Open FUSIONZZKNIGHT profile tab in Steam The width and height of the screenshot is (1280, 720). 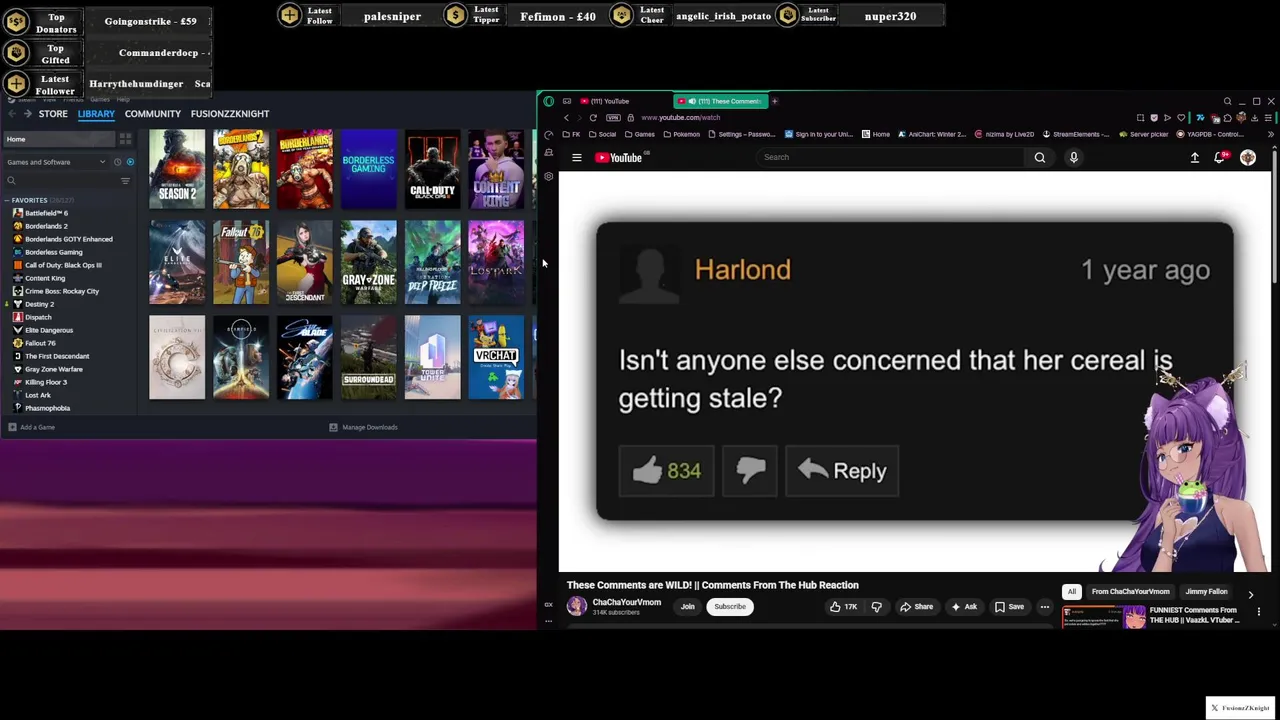click(230, 114)
